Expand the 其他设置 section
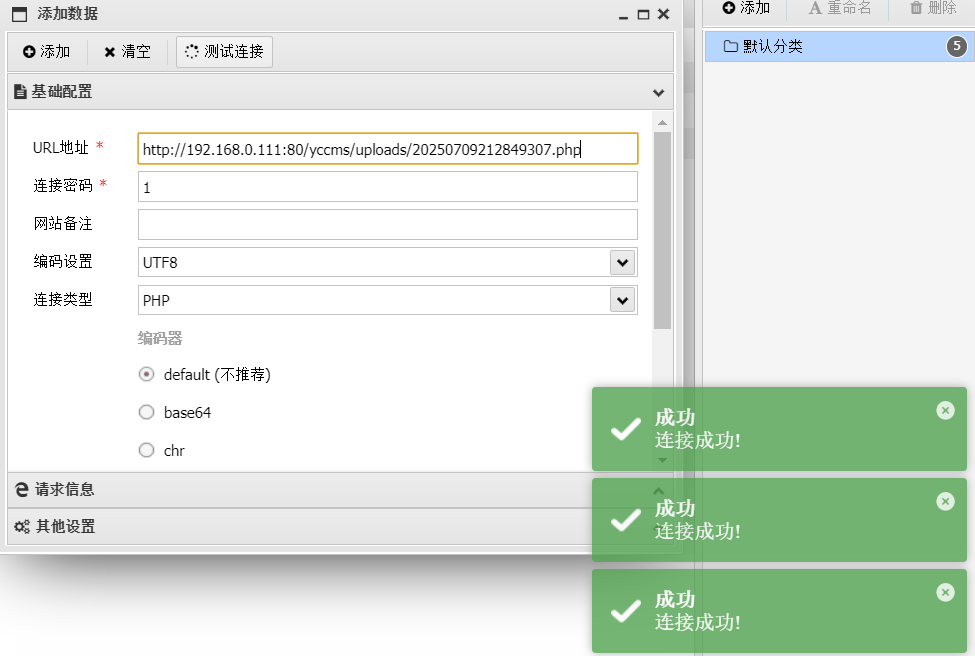 [x=65, y=526]
